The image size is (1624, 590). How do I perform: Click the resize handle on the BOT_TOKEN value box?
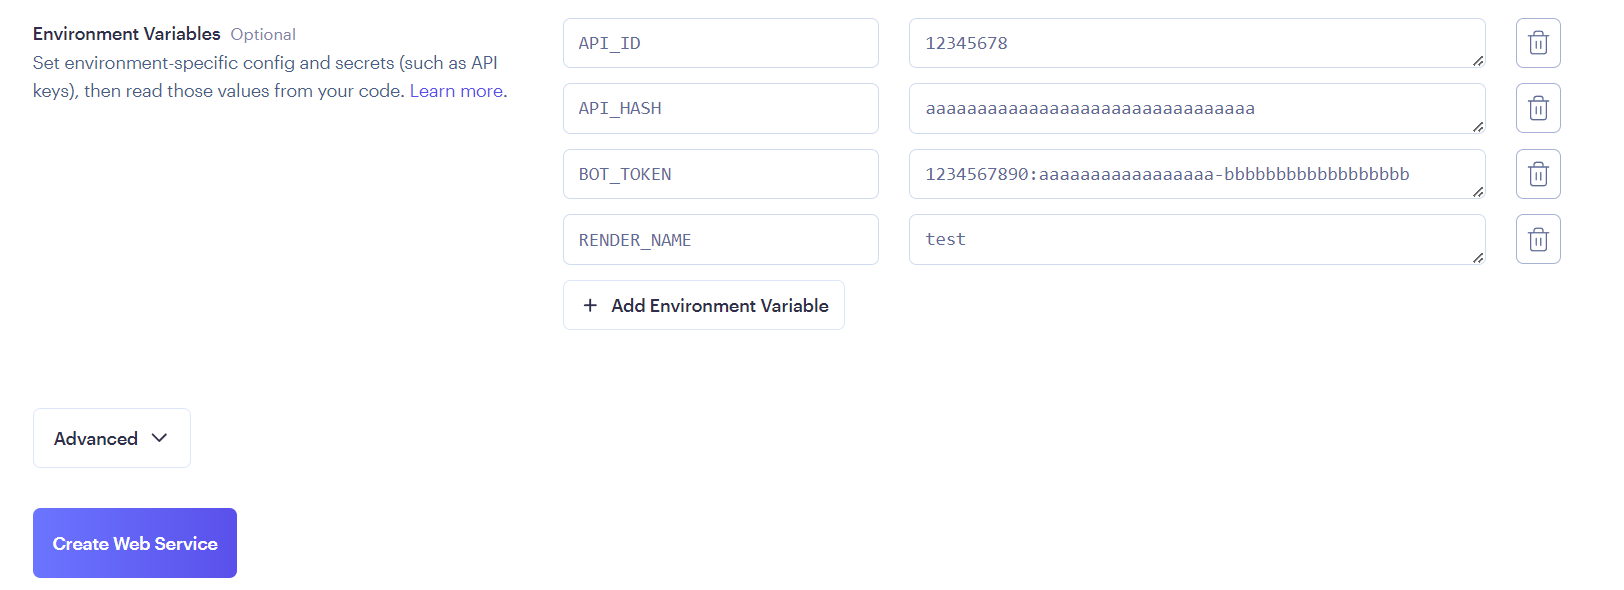pos(1477,192)
